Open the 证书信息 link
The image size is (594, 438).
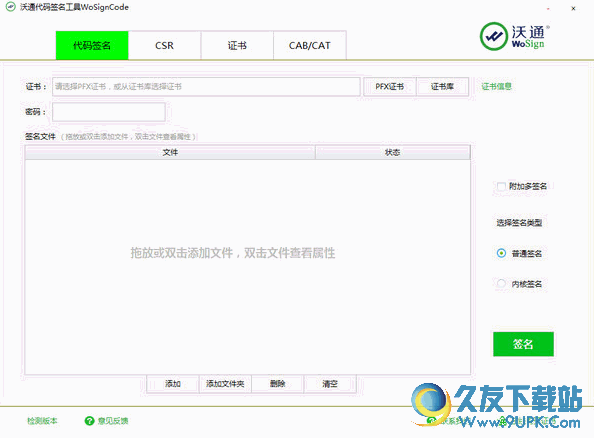click(x=496, y=86)
